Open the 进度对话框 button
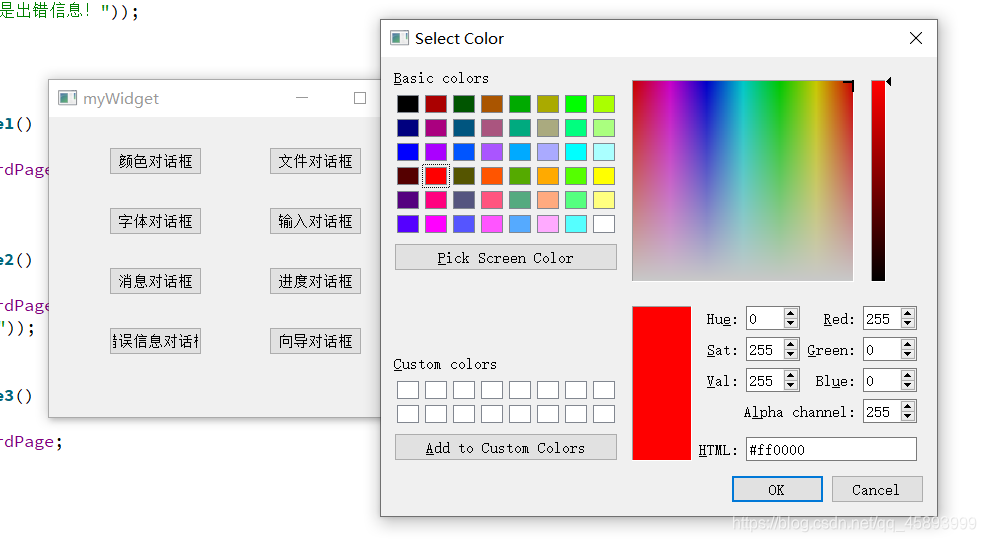 [x=316, y=281]
